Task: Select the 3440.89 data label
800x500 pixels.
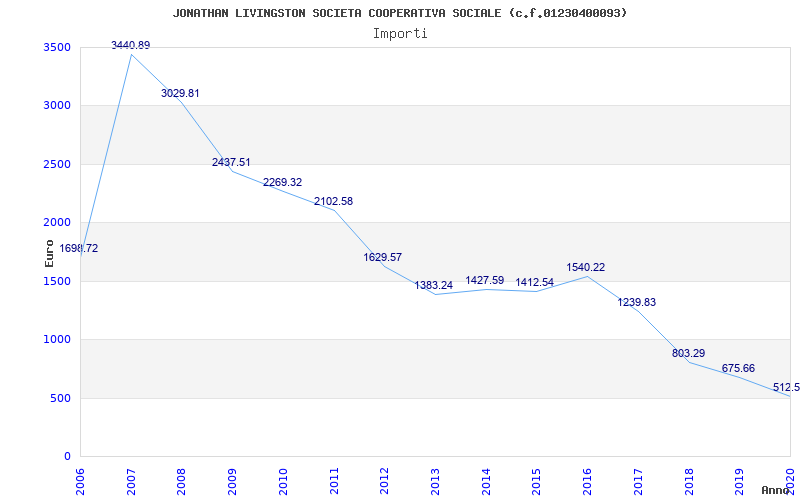Action: [131, 45]
